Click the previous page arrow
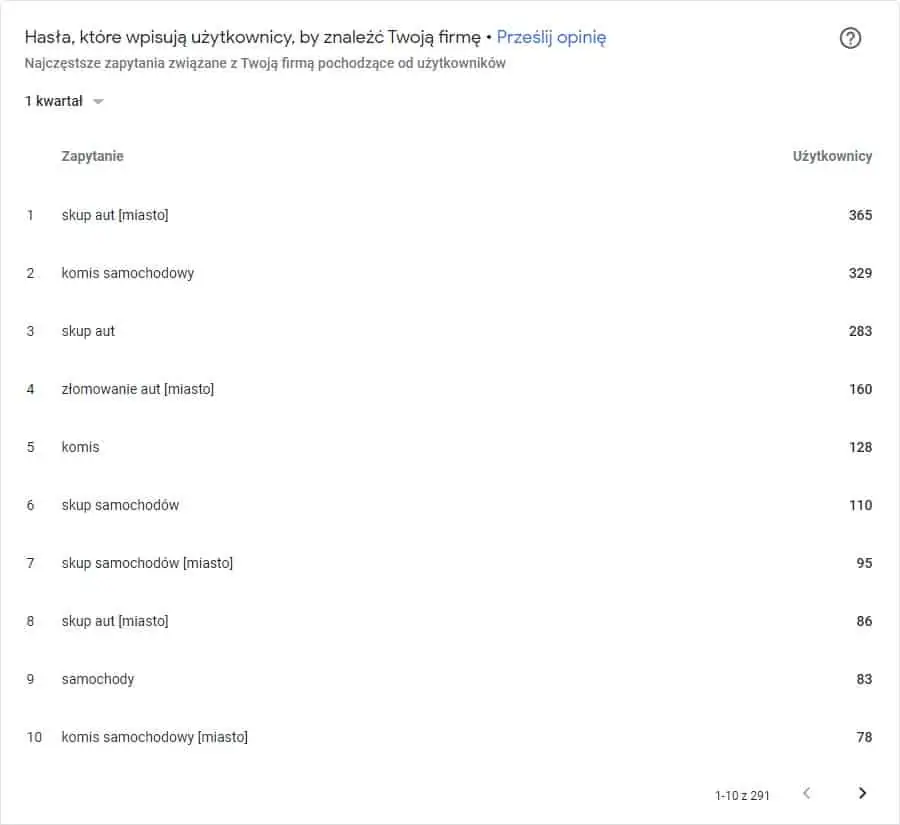Image resolution: width=900 pixels, height=825 pixels. tap(806, 793)
